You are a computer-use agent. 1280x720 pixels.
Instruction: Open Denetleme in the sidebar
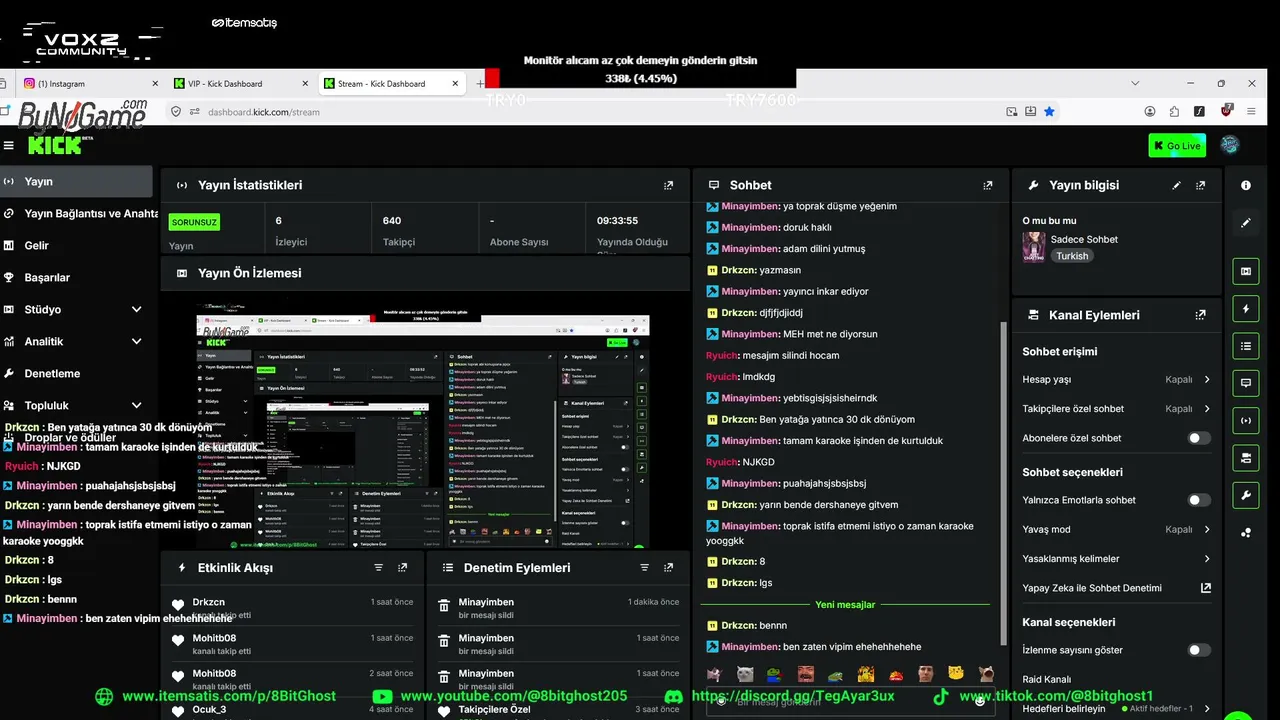point(76,373)
